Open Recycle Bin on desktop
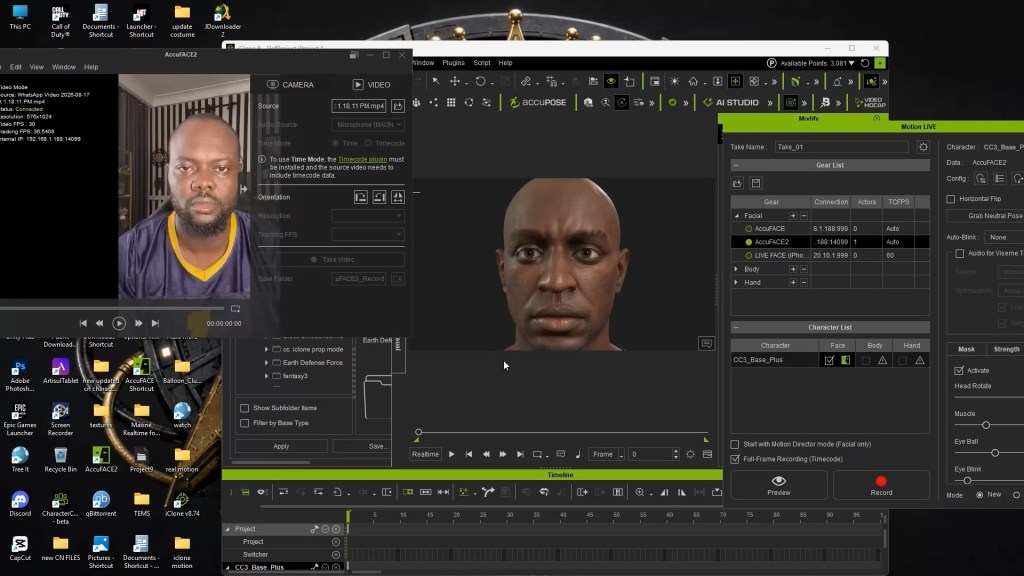 click(60, 459)
